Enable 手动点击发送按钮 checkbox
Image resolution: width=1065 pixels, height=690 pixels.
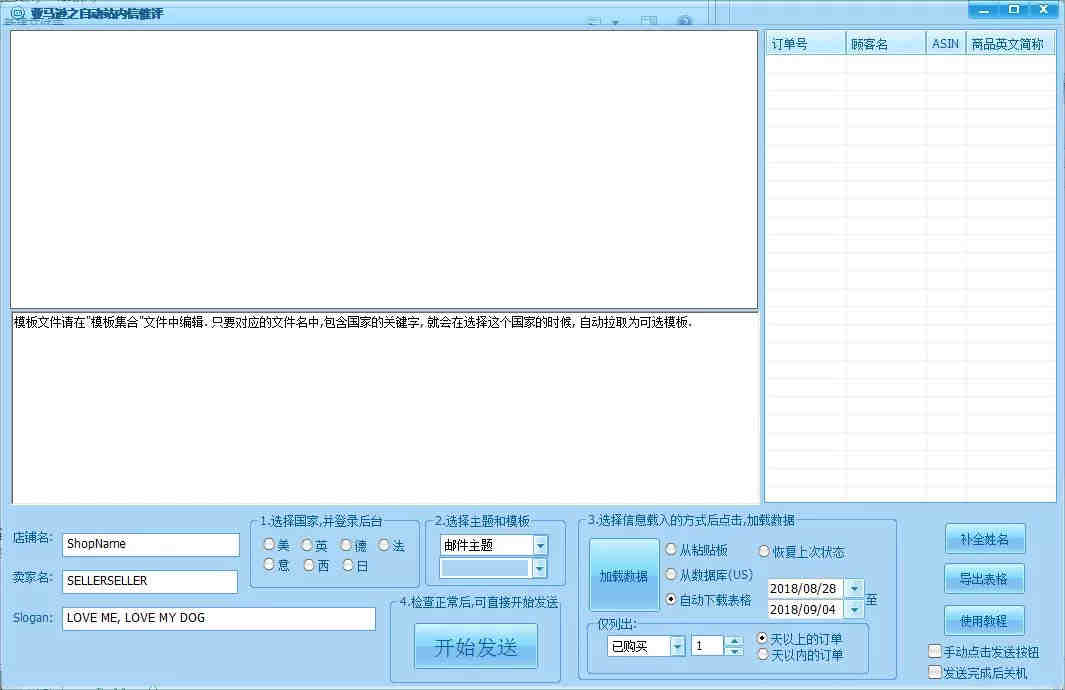pyautogui.click(x=935, y=651)
